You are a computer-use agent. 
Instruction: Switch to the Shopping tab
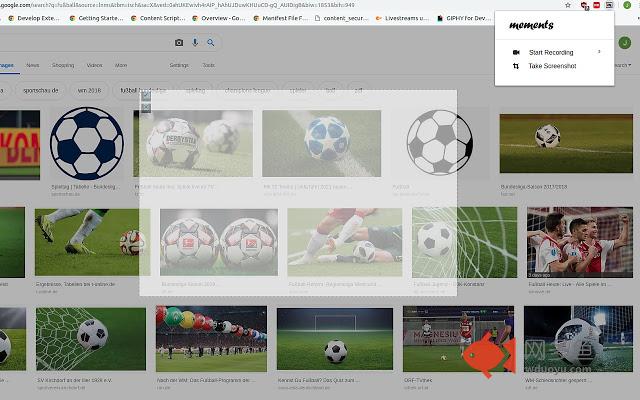coord(63,65)
